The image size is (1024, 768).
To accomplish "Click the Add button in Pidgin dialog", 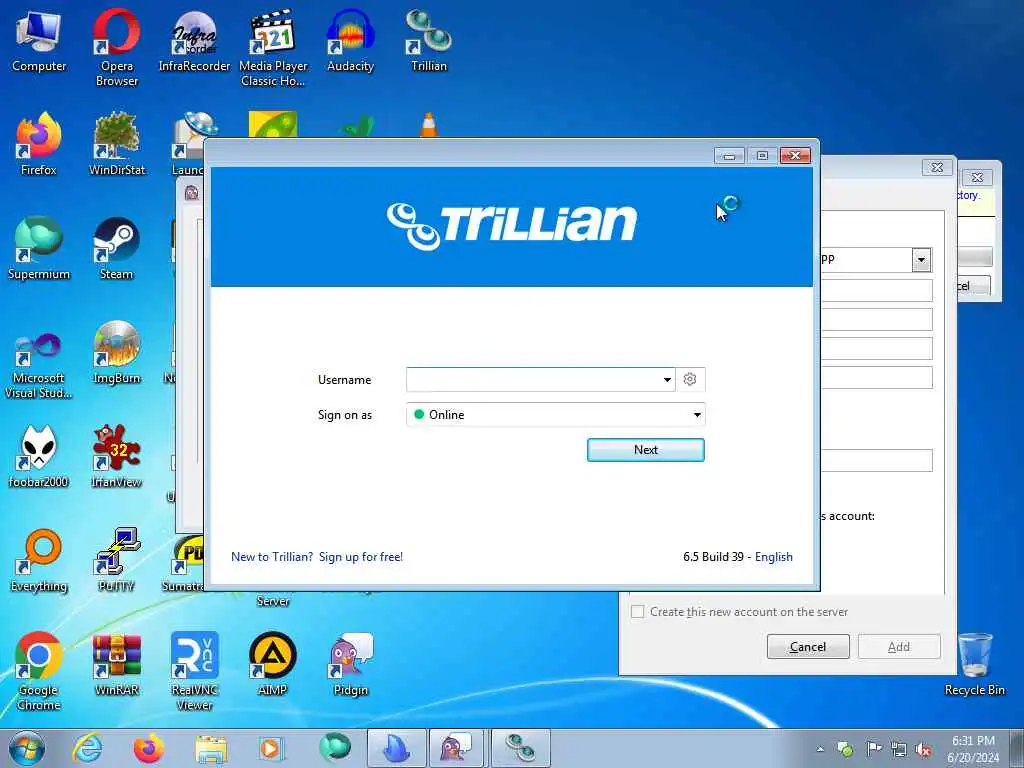I will (x=899, y=647).
